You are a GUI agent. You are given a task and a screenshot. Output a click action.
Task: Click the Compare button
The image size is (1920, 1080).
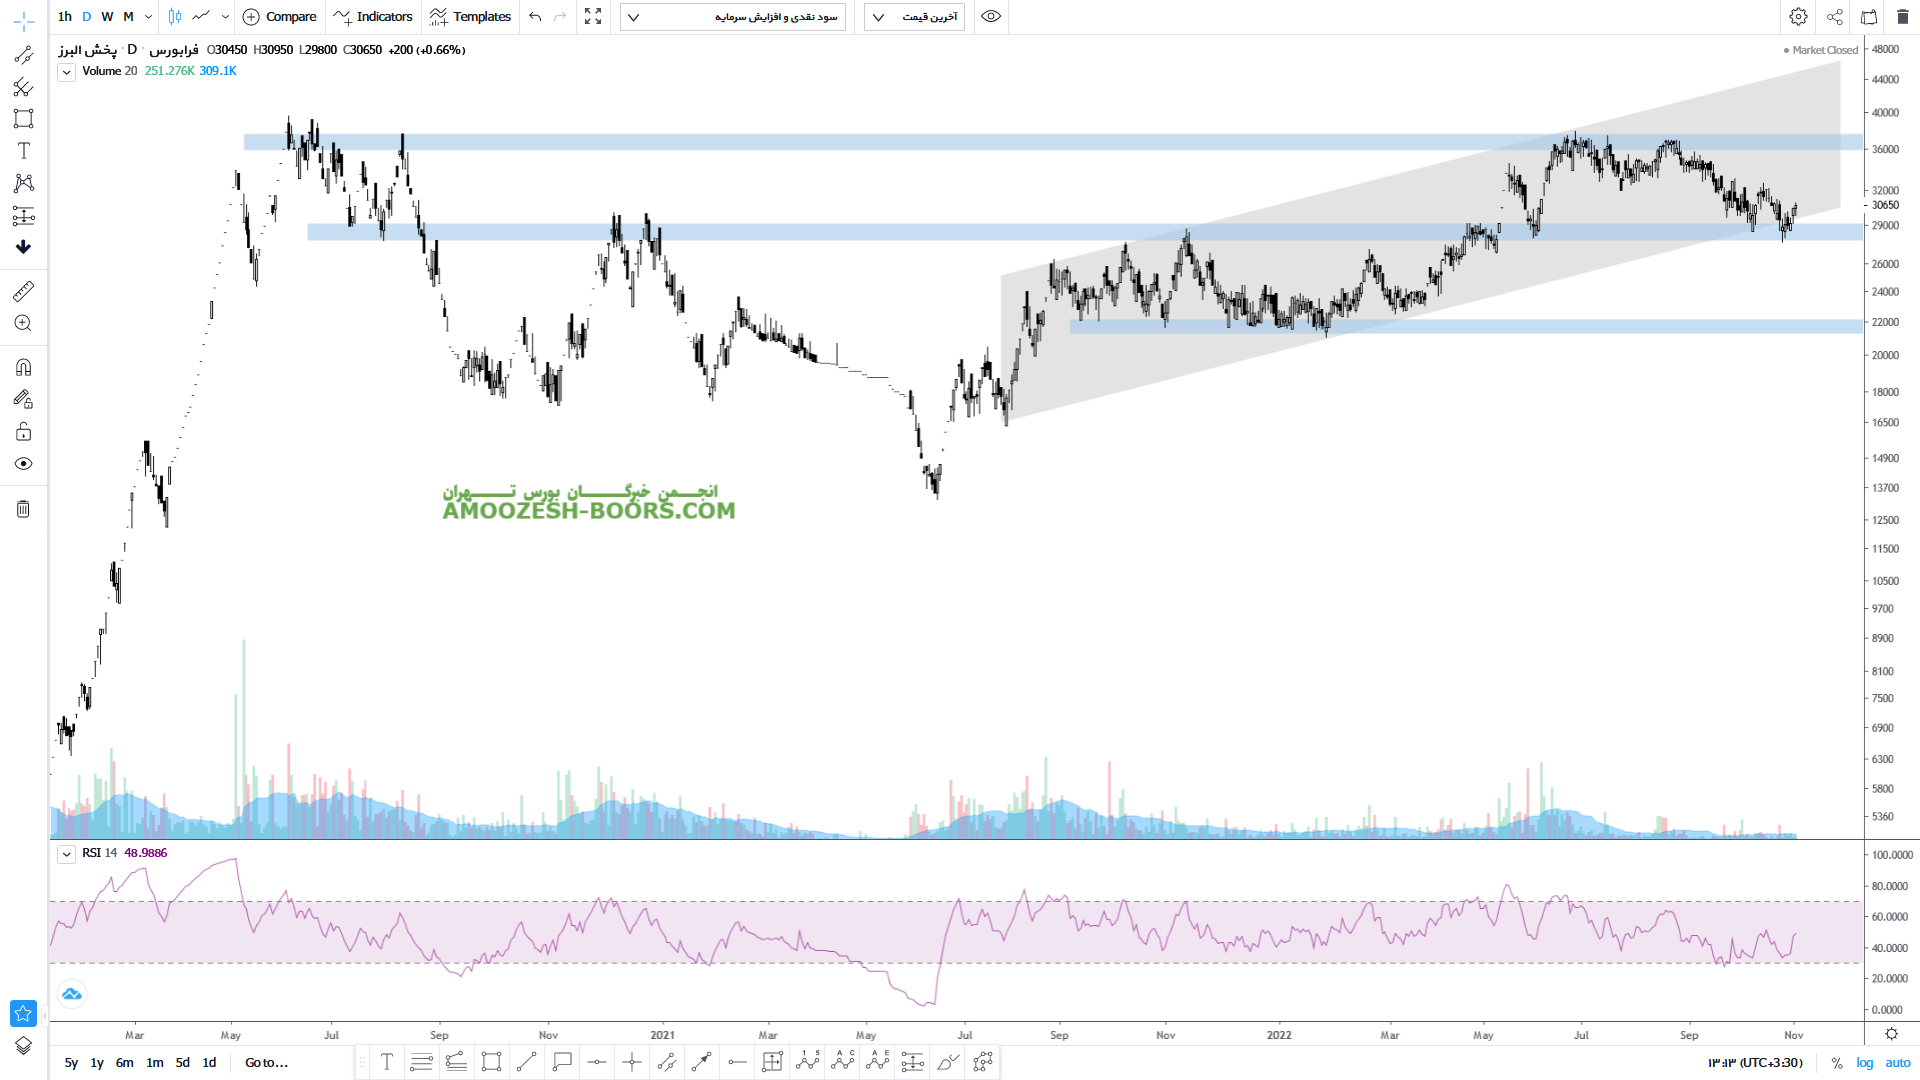[x=280, y=17]
